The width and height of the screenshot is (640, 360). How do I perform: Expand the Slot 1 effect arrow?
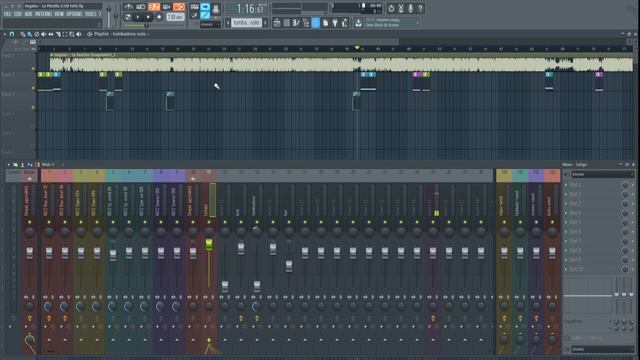(567, 185)
